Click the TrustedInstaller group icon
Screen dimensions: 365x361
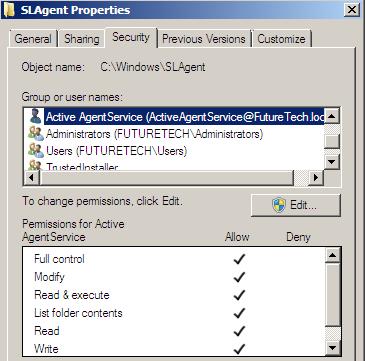[x=36, y=165]
